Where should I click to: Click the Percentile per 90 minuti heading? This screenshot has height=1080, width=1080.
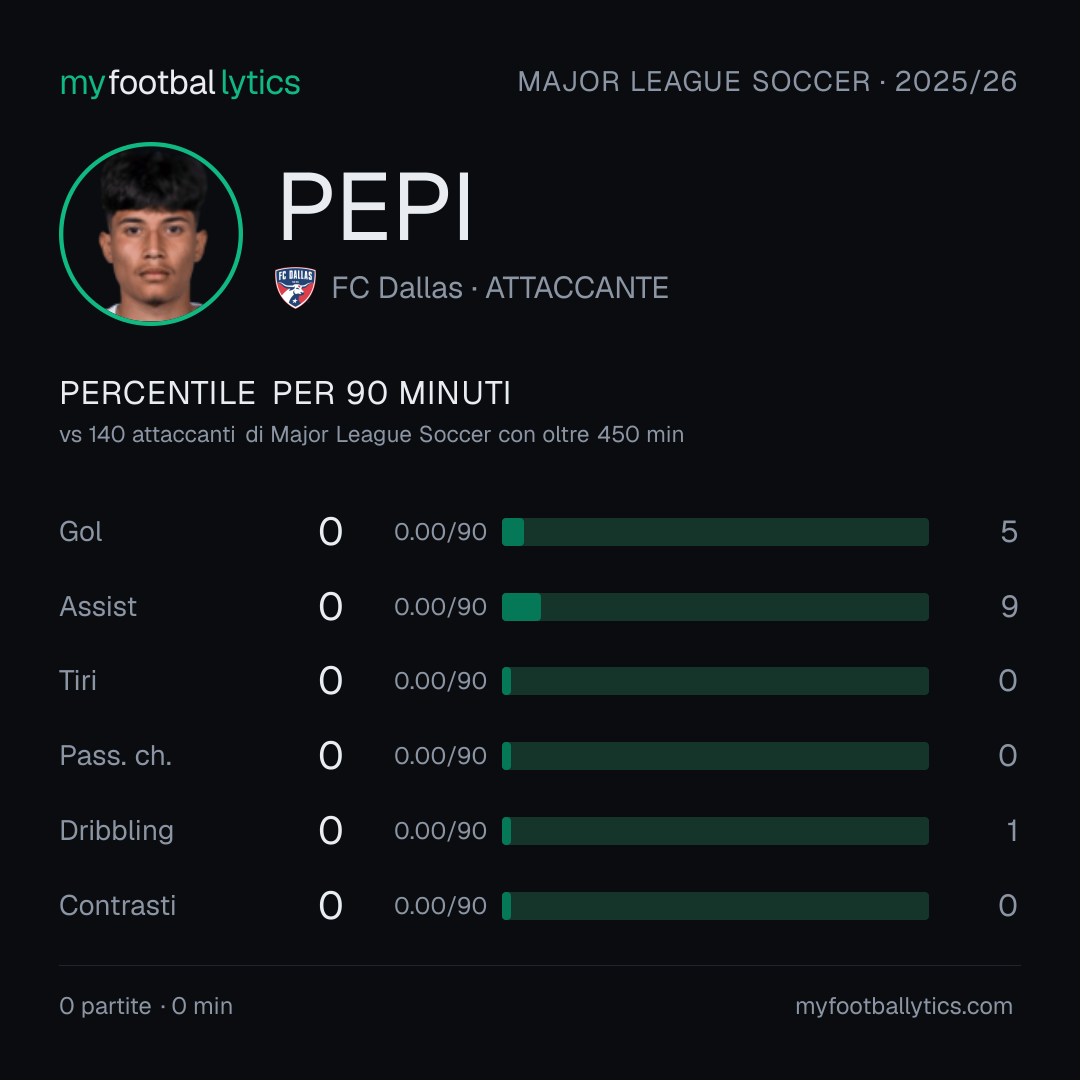tap(285, 393)
